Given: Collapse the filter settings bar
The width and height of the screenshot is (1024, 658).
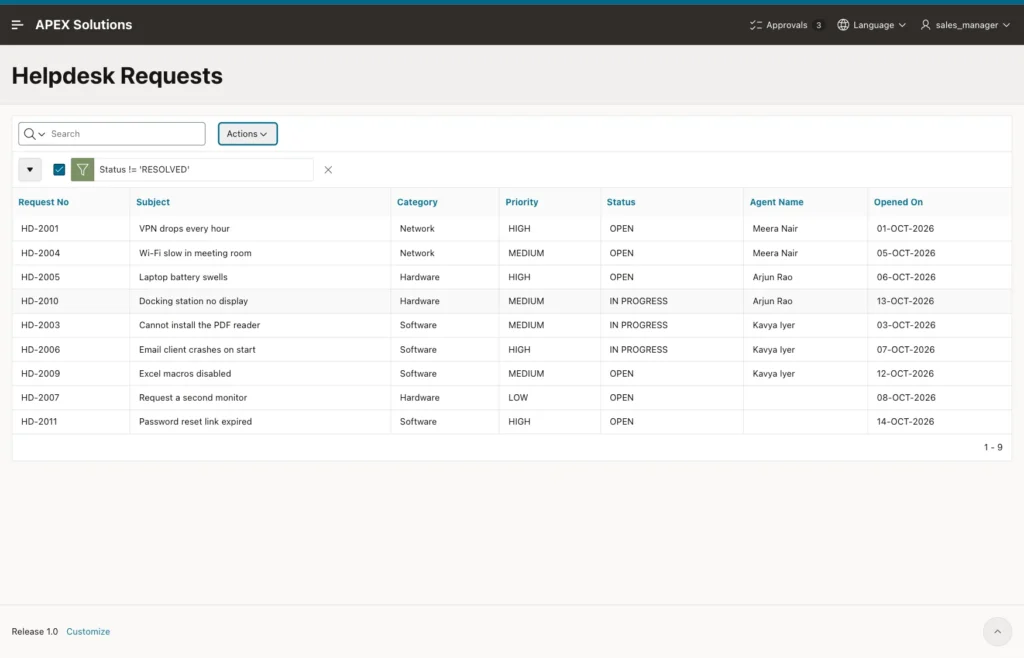Looking at the screenshot, I should [30, 170].
